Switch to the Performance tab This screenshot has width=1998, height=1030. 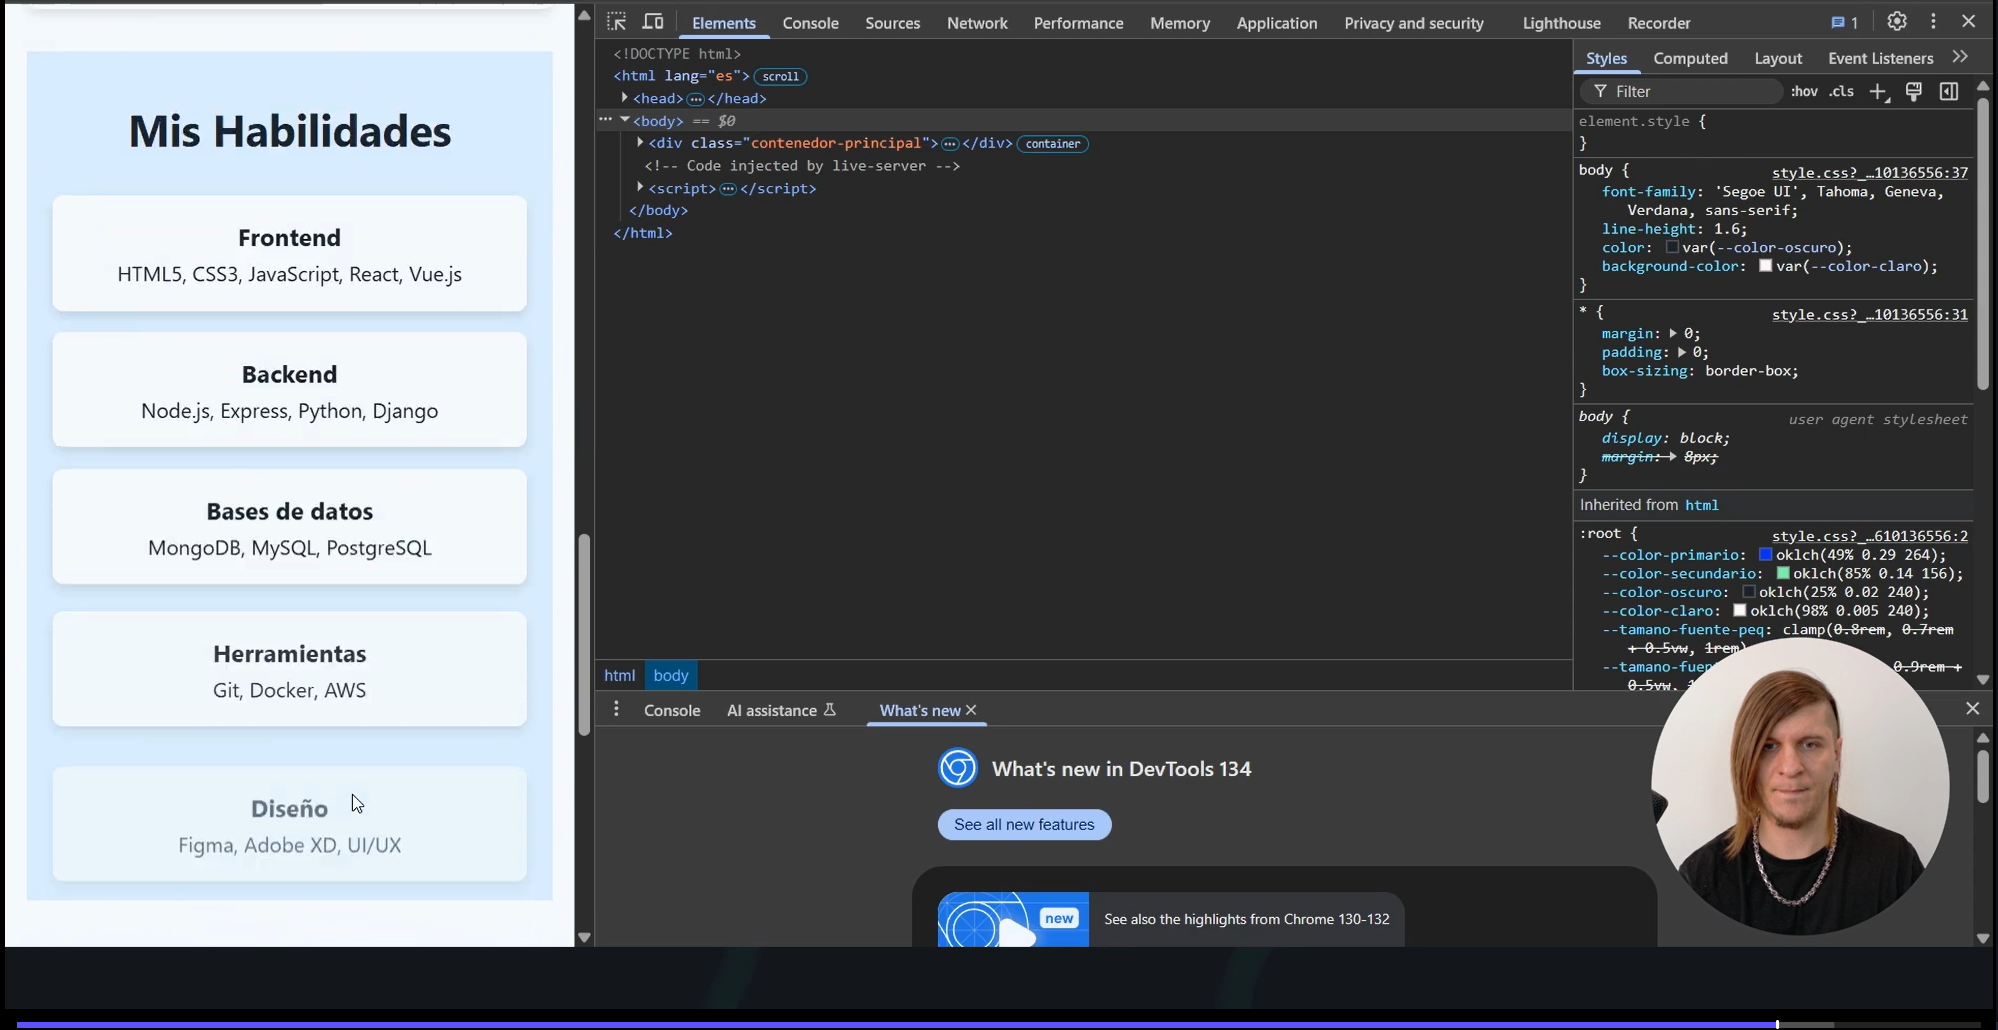pos(1078,23)
